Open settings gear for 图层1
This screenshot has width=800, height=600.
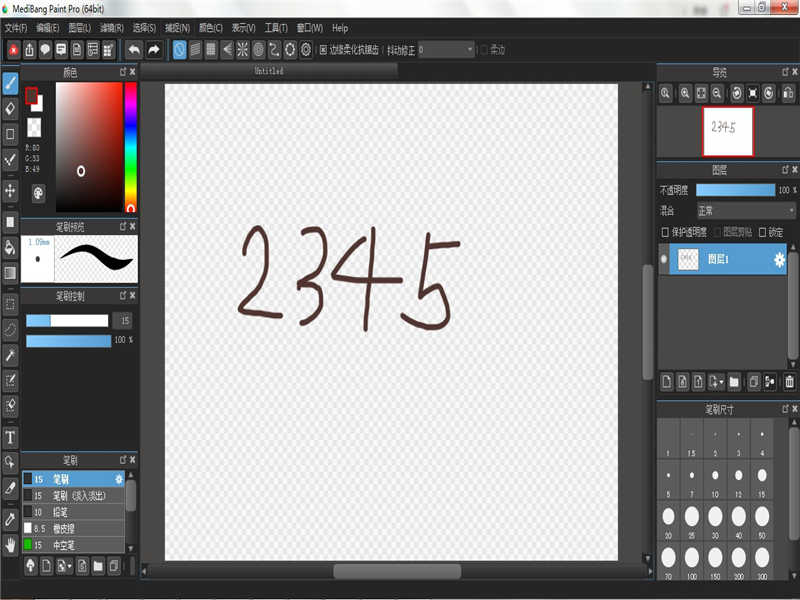(779, 260)
